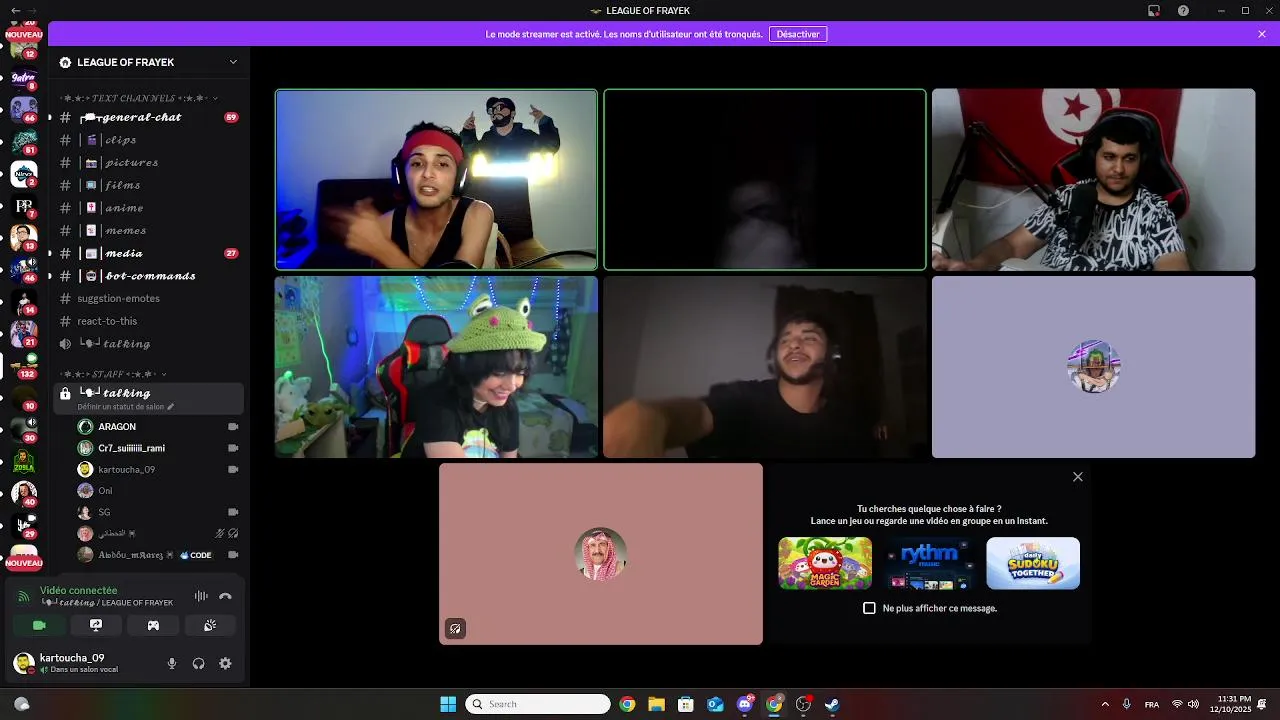Open Chrome from the taskbar
The height and width of the screenshot is (720, 1280).
(627, 704)
